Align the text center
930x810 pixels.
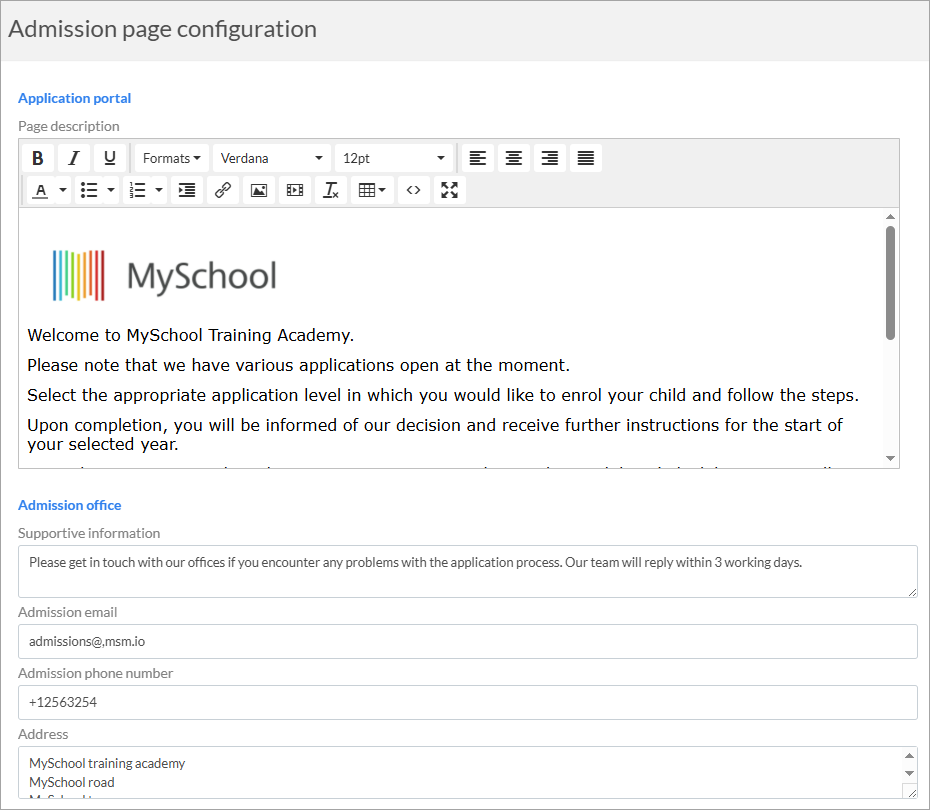tap(513, 157)
